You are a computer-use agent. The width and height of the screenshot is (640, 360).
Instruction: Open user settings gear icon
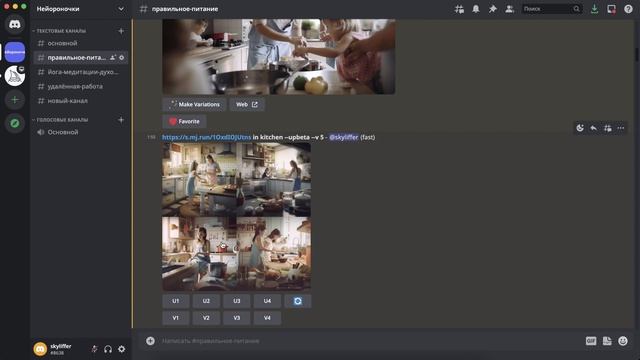122,349
